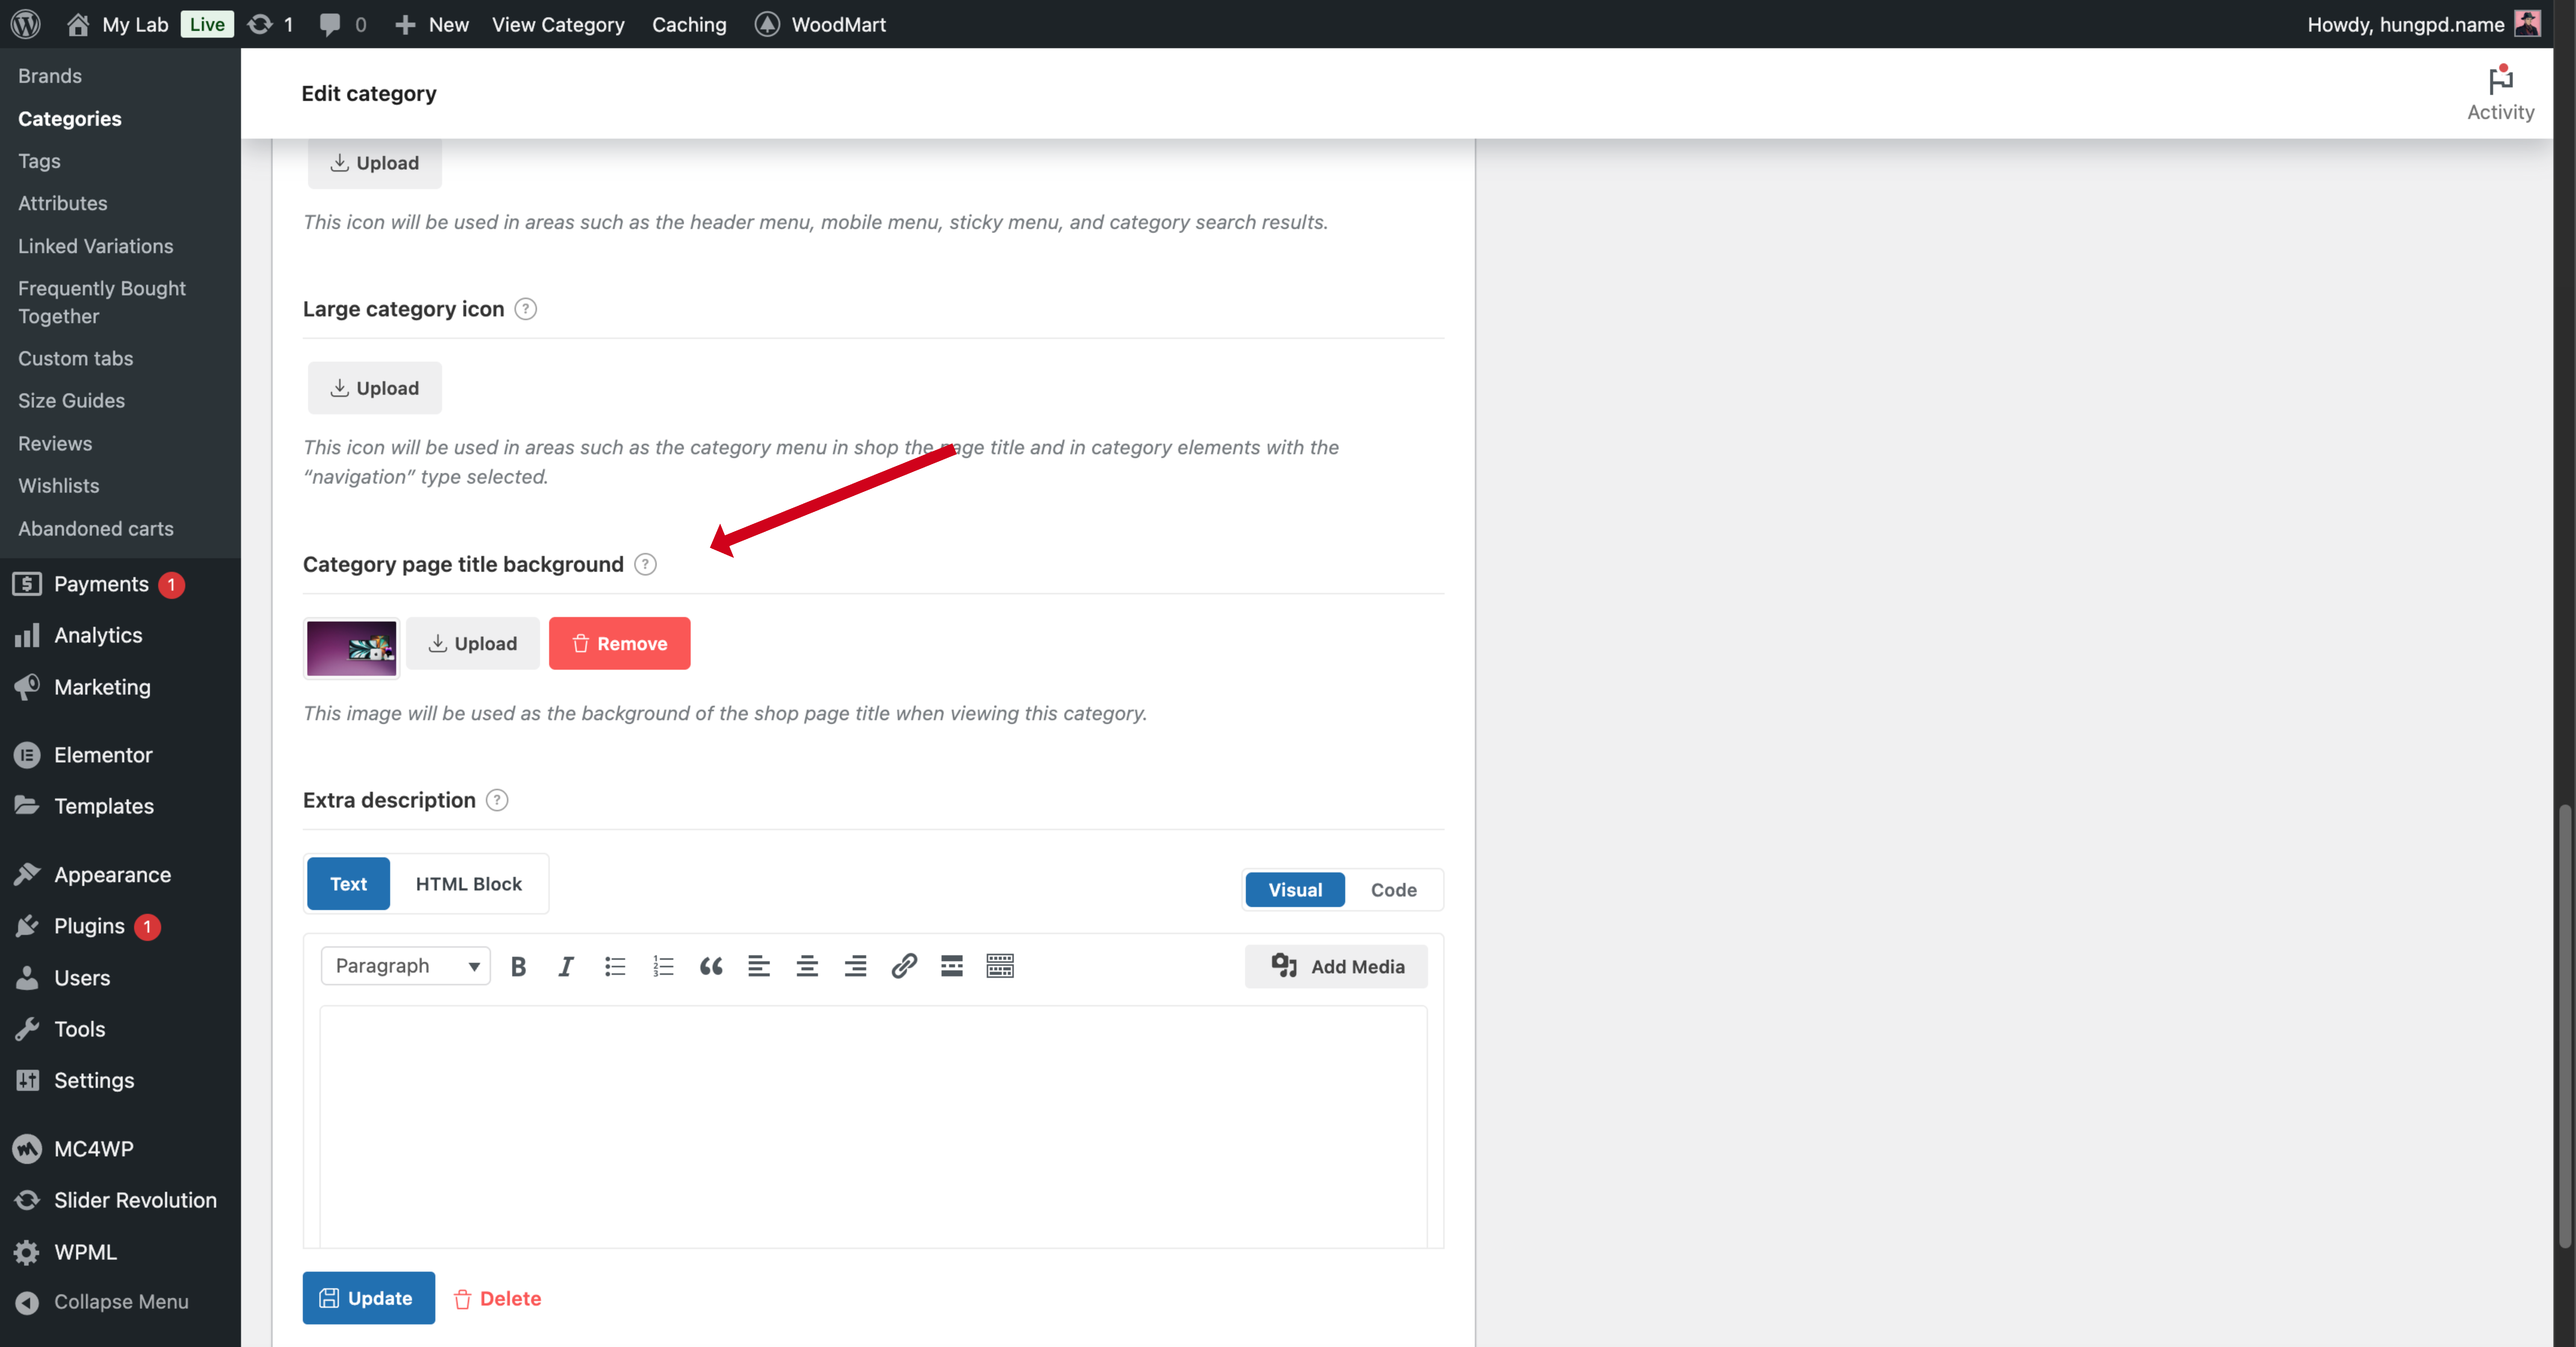Click the Update category button

369,1298
